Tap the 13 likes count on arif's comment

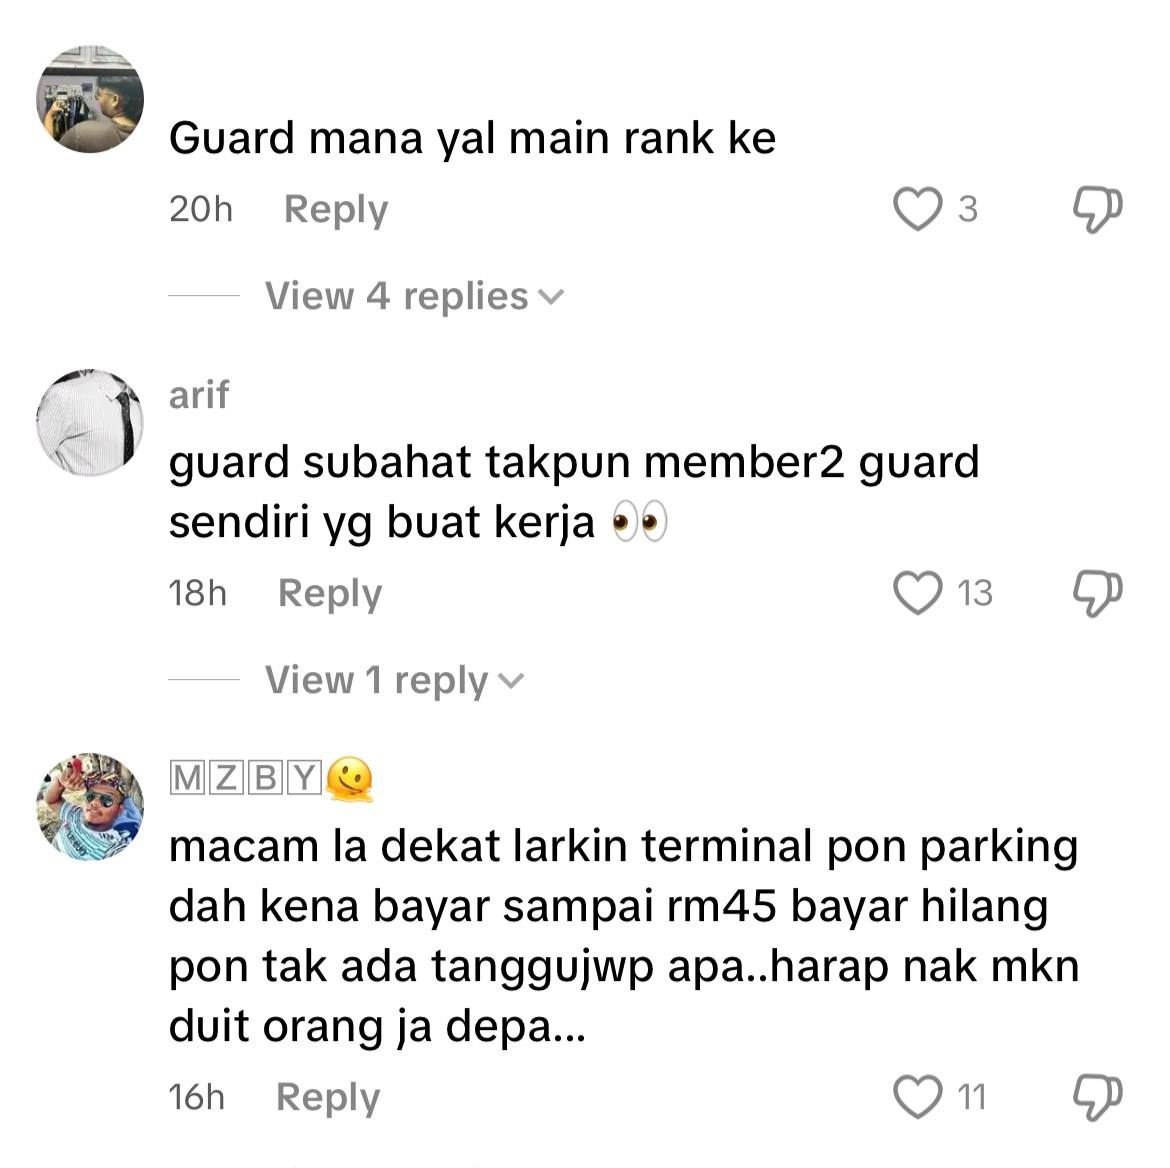point(975,593)
